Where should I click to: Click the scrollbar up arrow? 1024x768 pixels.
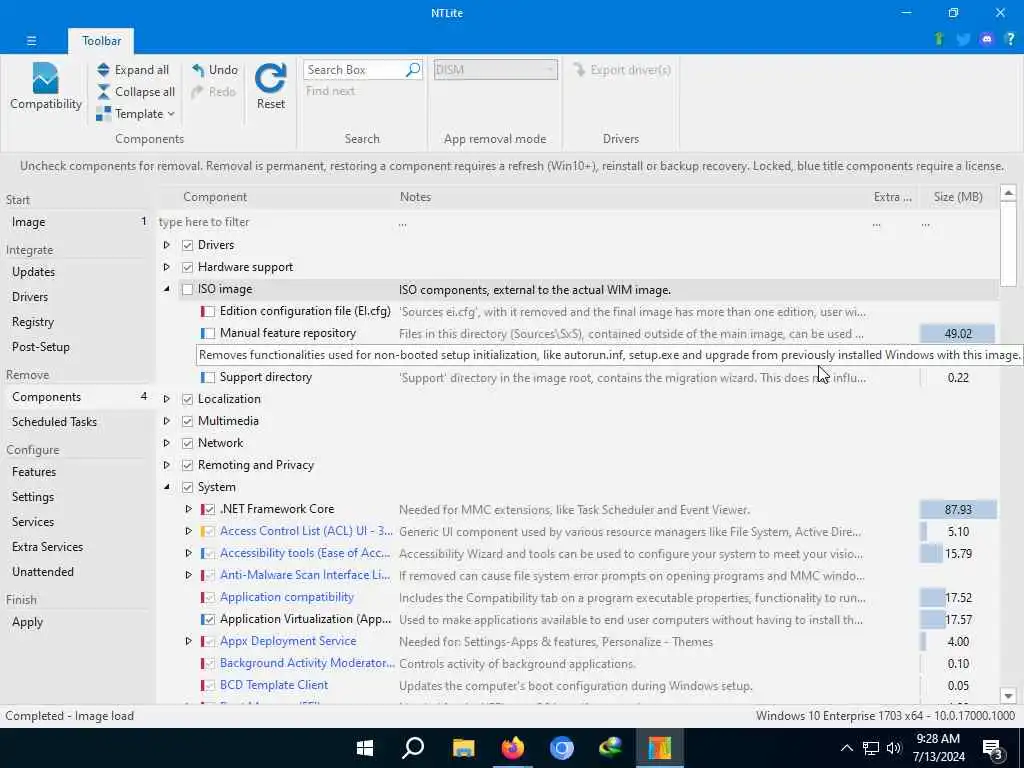[x=1008, y=193]
